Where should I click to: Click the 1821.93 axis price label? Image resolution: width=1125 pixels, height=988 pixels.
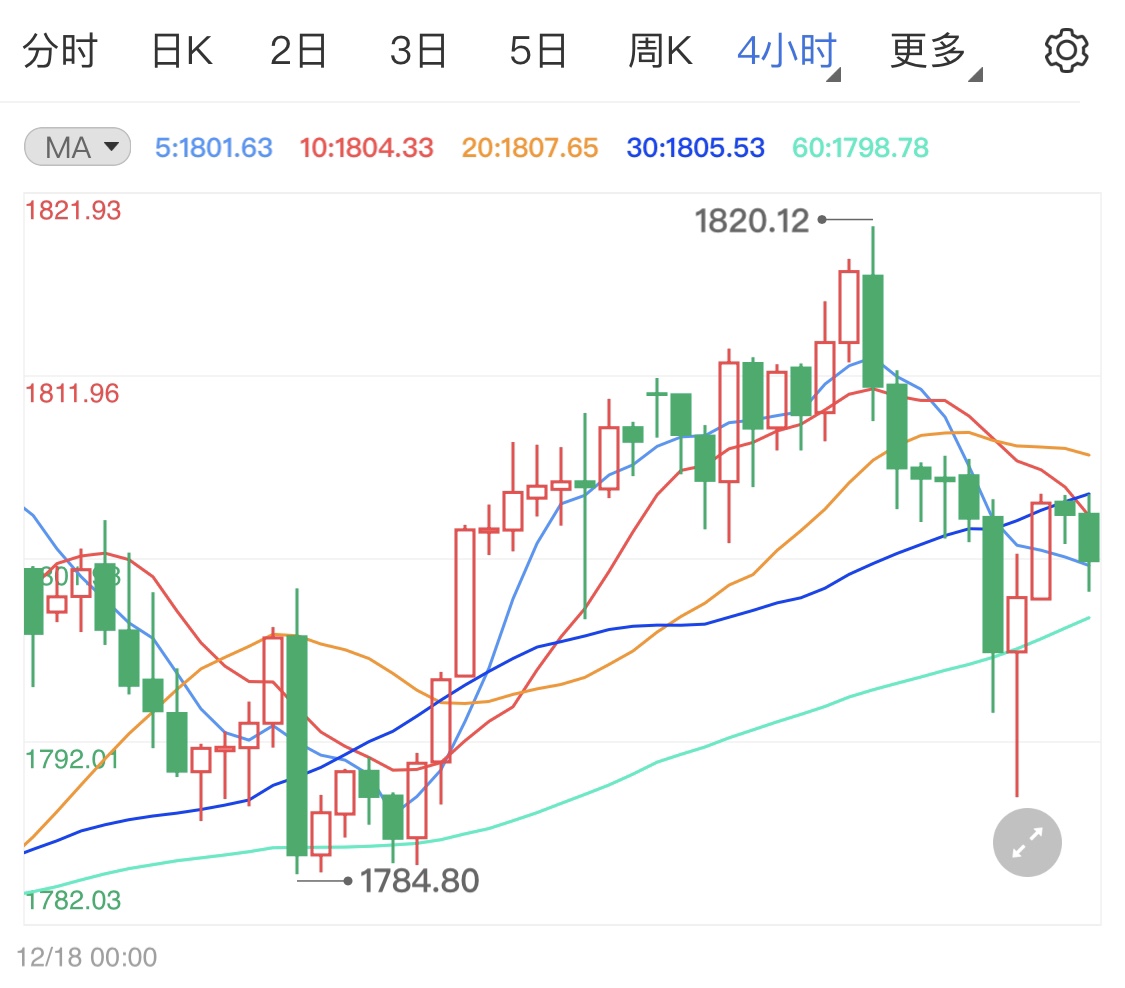coord(73,210)
